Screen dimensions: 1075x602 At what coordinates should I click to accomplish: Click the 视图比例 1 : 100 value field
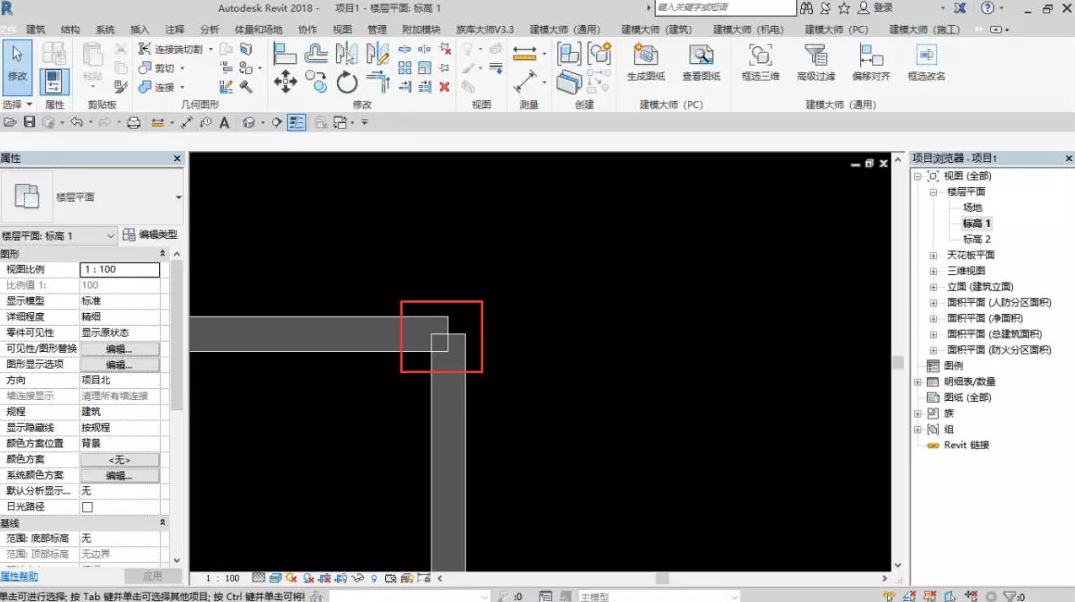(x=120, y=269)
